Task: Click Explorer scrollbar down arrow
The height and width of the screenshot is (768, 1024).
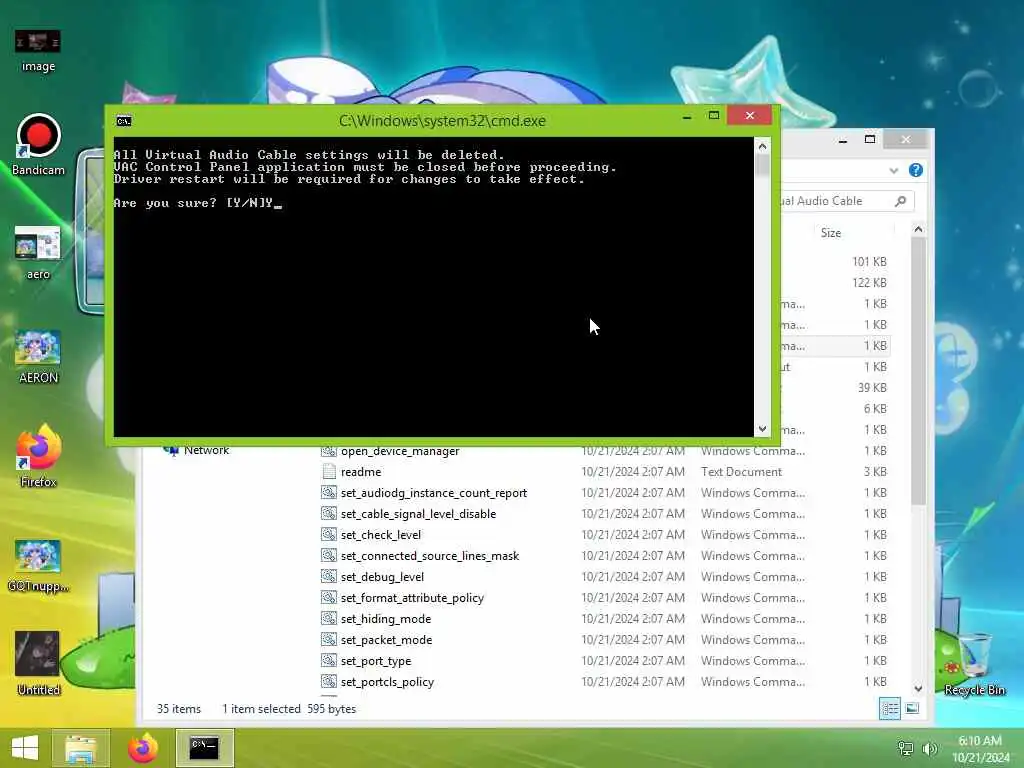Action: tap(918, 688)
